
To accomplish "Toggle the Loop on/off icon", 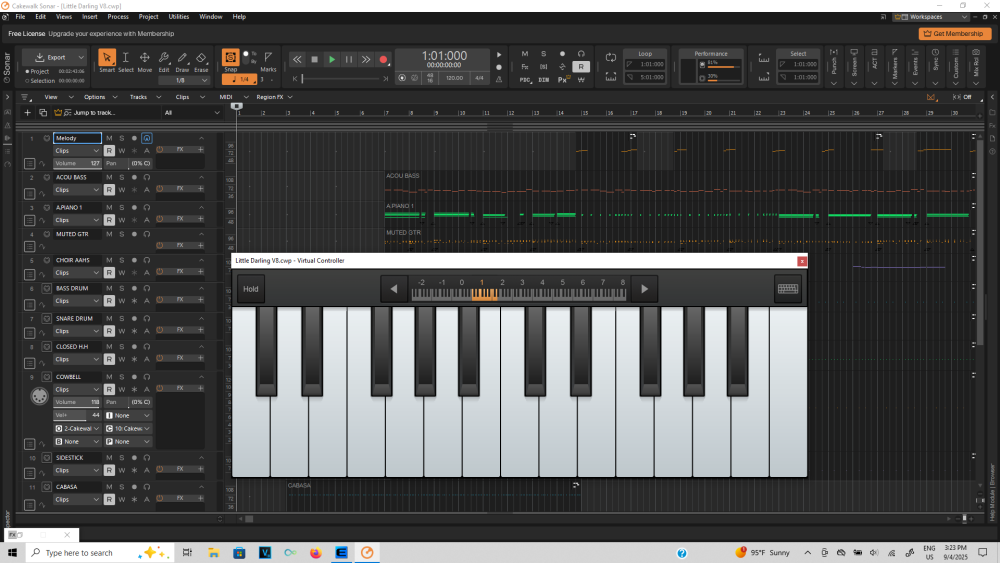I will 611,57.
